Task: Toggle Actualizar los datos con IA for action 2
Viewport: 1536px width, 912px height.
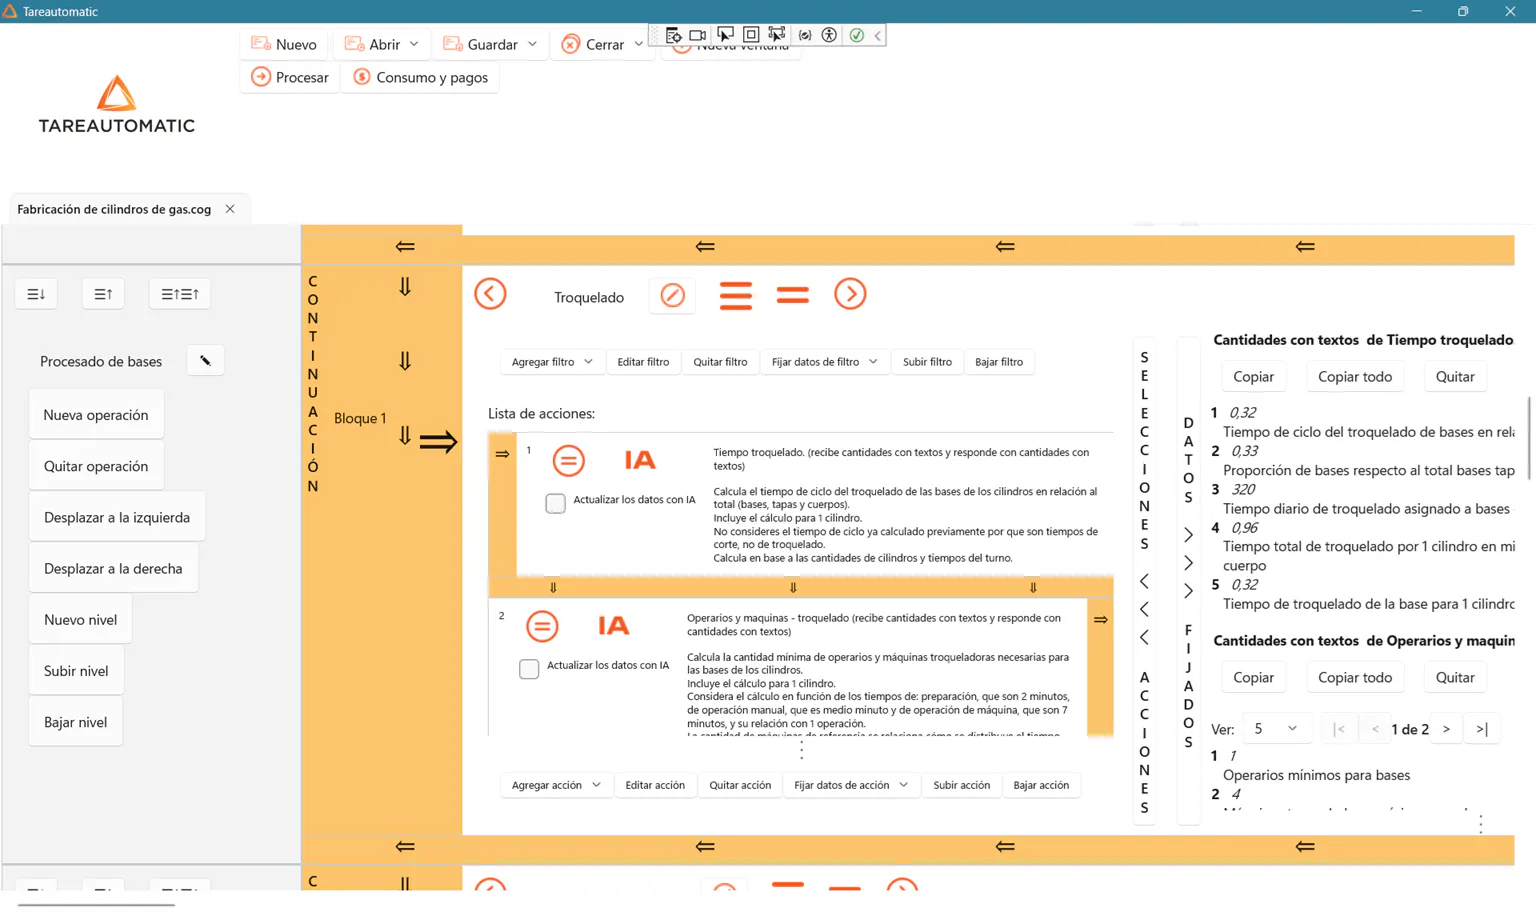Action: (529, 669)
